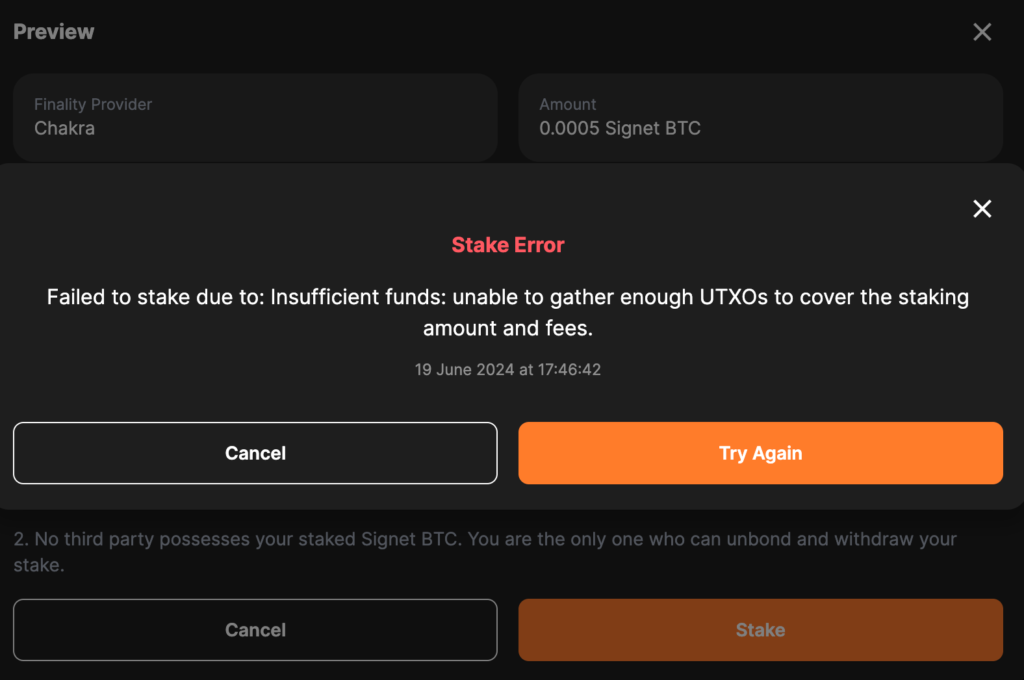1024x680 pixels.
Task: Click the Chakra provider name
Action: pos(65,128)
